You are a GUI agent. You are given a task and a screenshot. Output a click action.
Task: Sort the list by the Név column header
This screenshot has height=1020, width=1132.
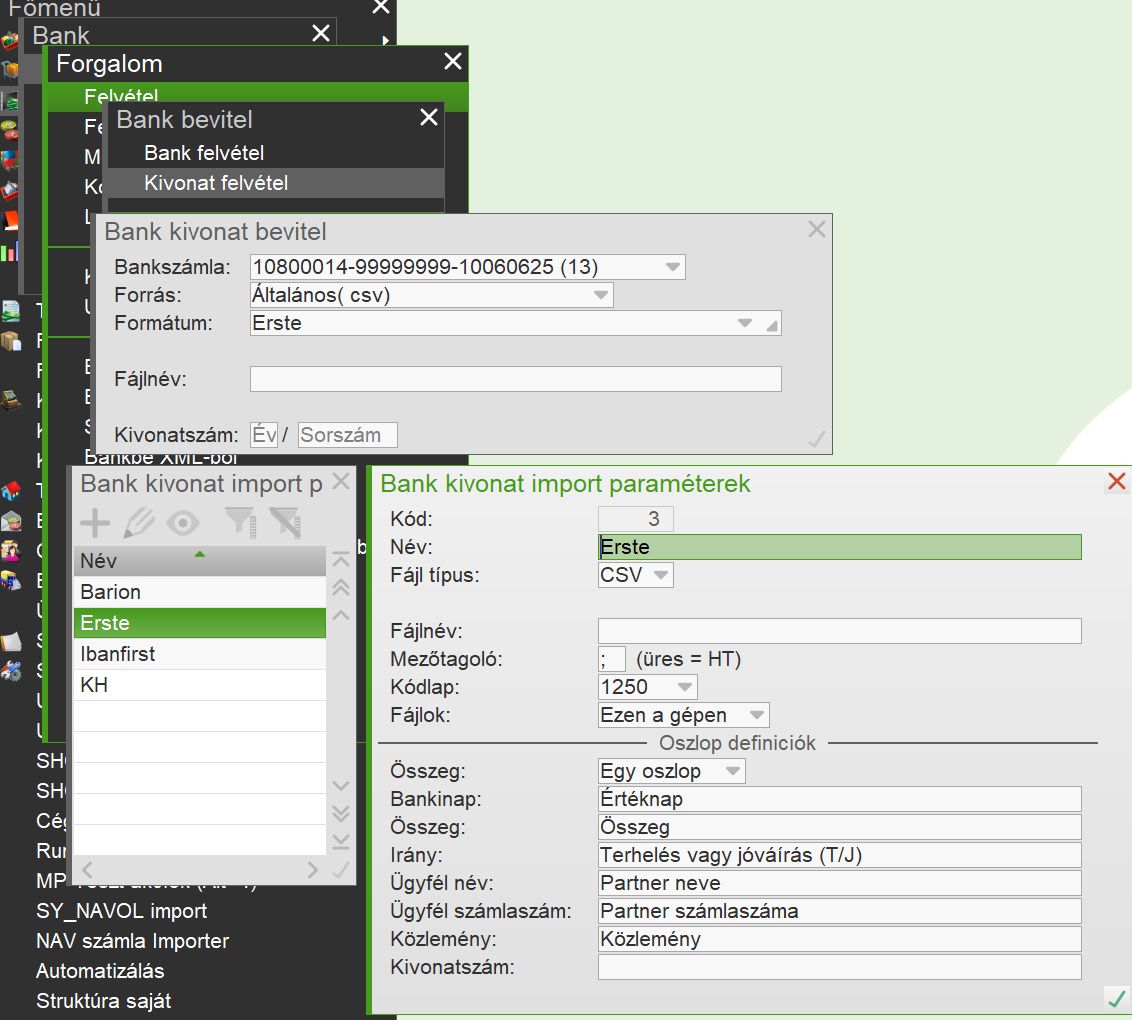199,561
